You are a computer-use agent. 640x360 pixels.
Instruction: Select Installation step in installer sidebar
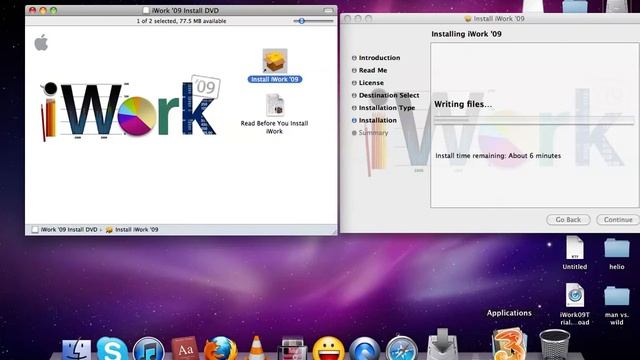click(374, 120)
